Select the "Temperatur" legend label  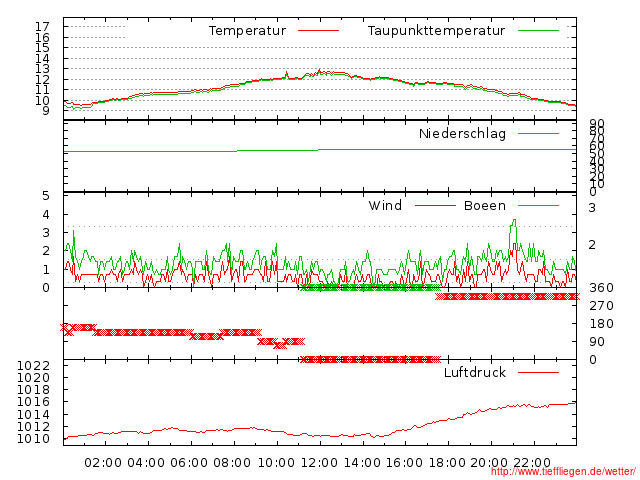(247, 31)
